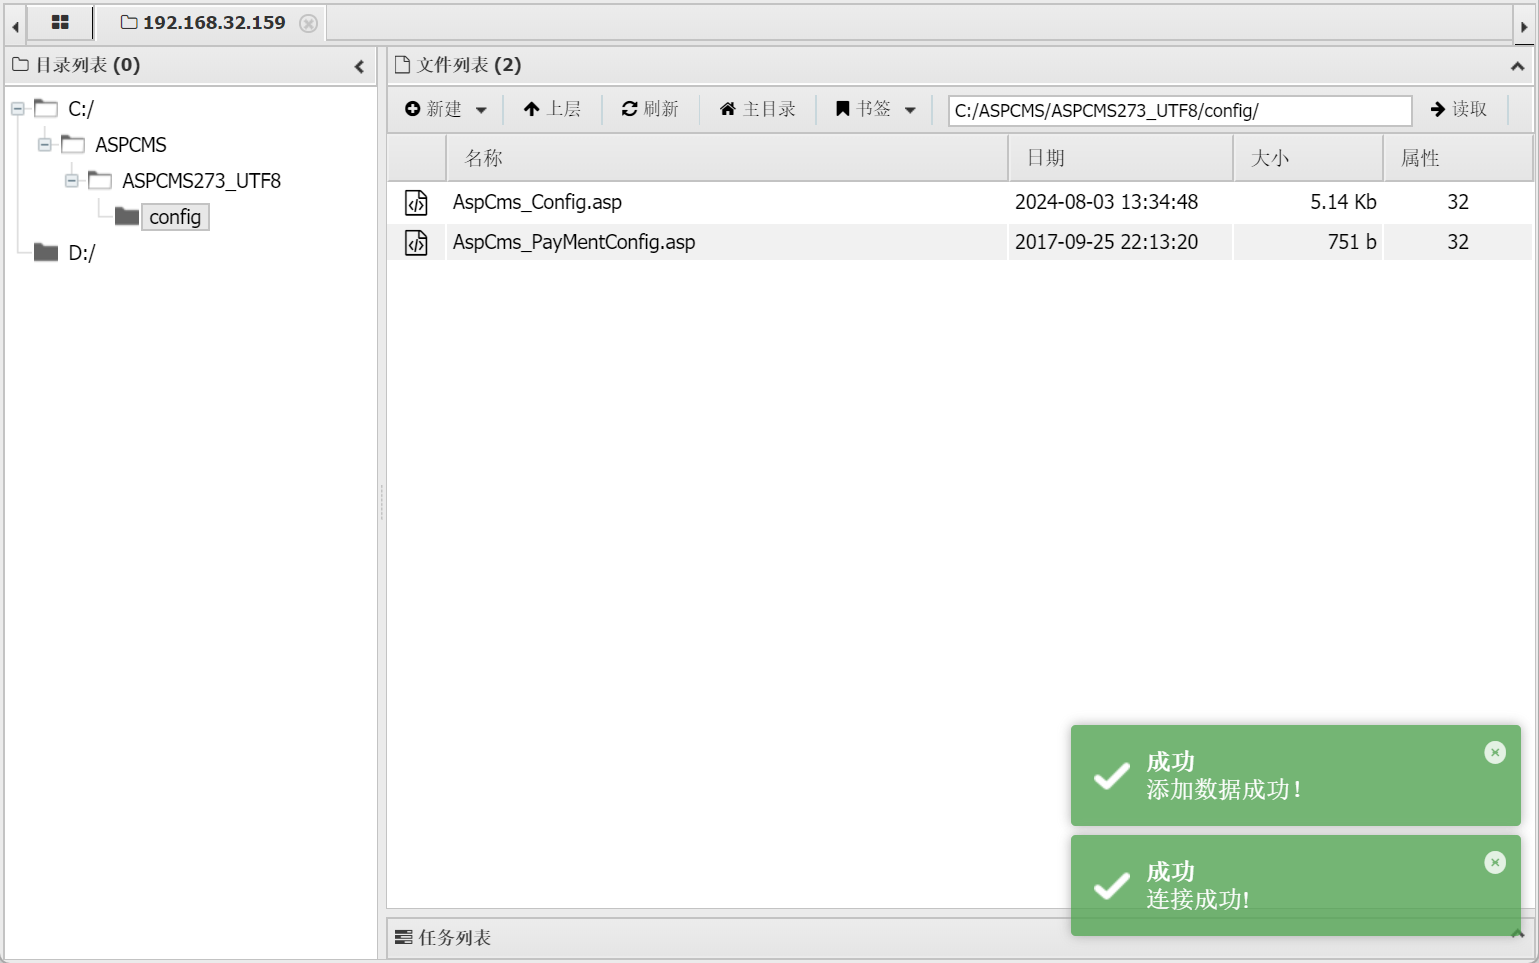Click date 2017-09-25 22:13:20
The height and width of the screenshot is (963, 1539).
(x=1106, y=242)
